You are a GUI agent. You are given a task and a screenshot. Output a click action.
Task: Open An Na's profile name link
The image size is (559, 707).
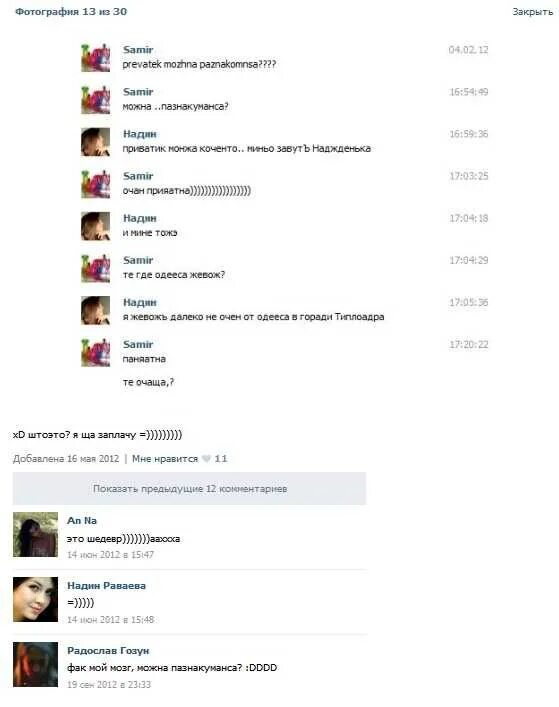click(x=82, y=521)
